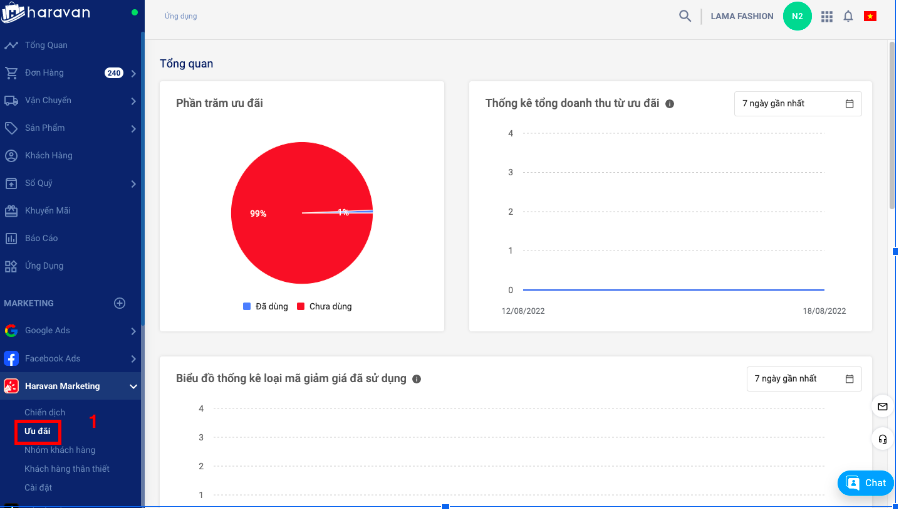The width and height of the screenshot is (898, 509).
Task: Toggle Đã dùng legend blue swatch
Action: pyautogui.click(x=247, y=306)
